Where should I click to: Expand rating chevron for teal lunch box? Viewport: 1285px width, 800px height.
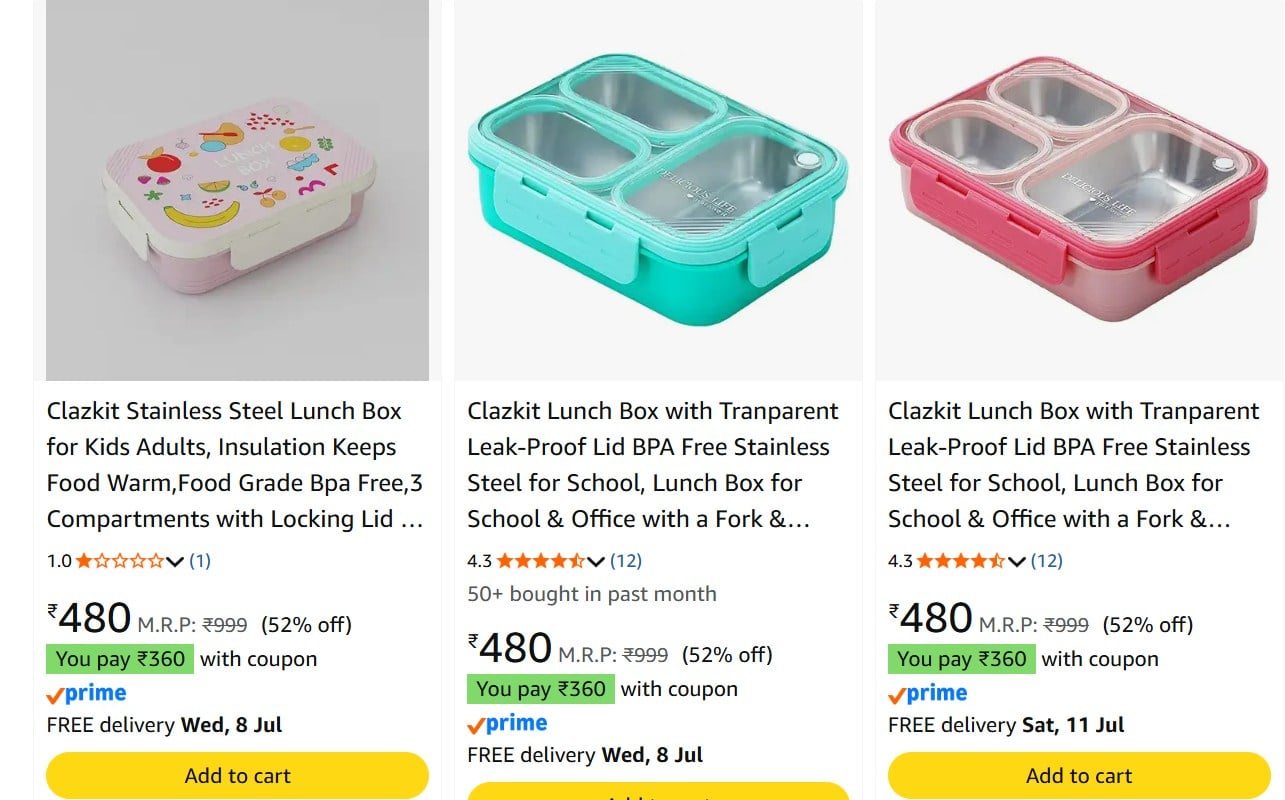[x=596, y=562]
